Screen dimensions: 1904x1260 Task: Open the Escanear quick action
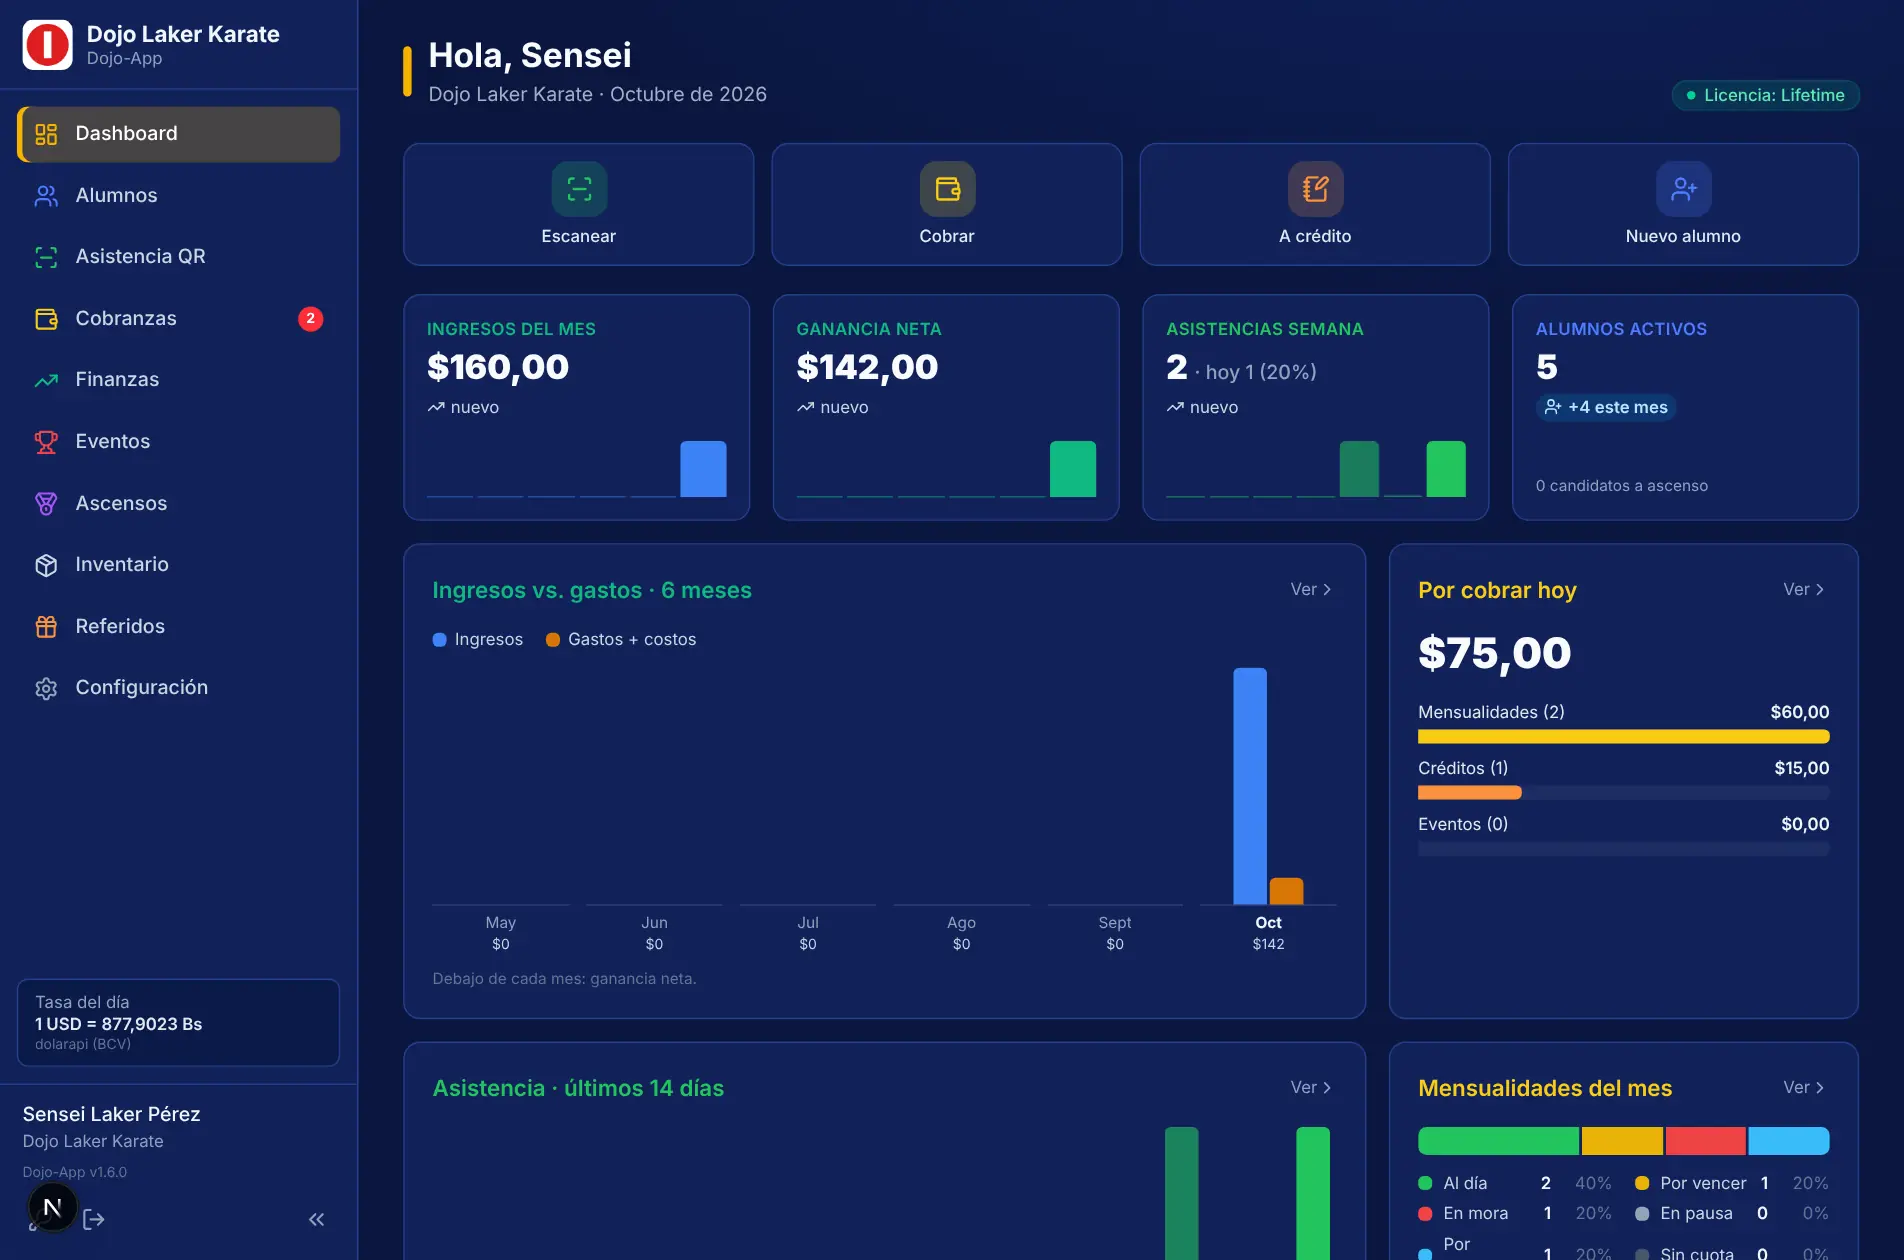(x=578, y=204)
